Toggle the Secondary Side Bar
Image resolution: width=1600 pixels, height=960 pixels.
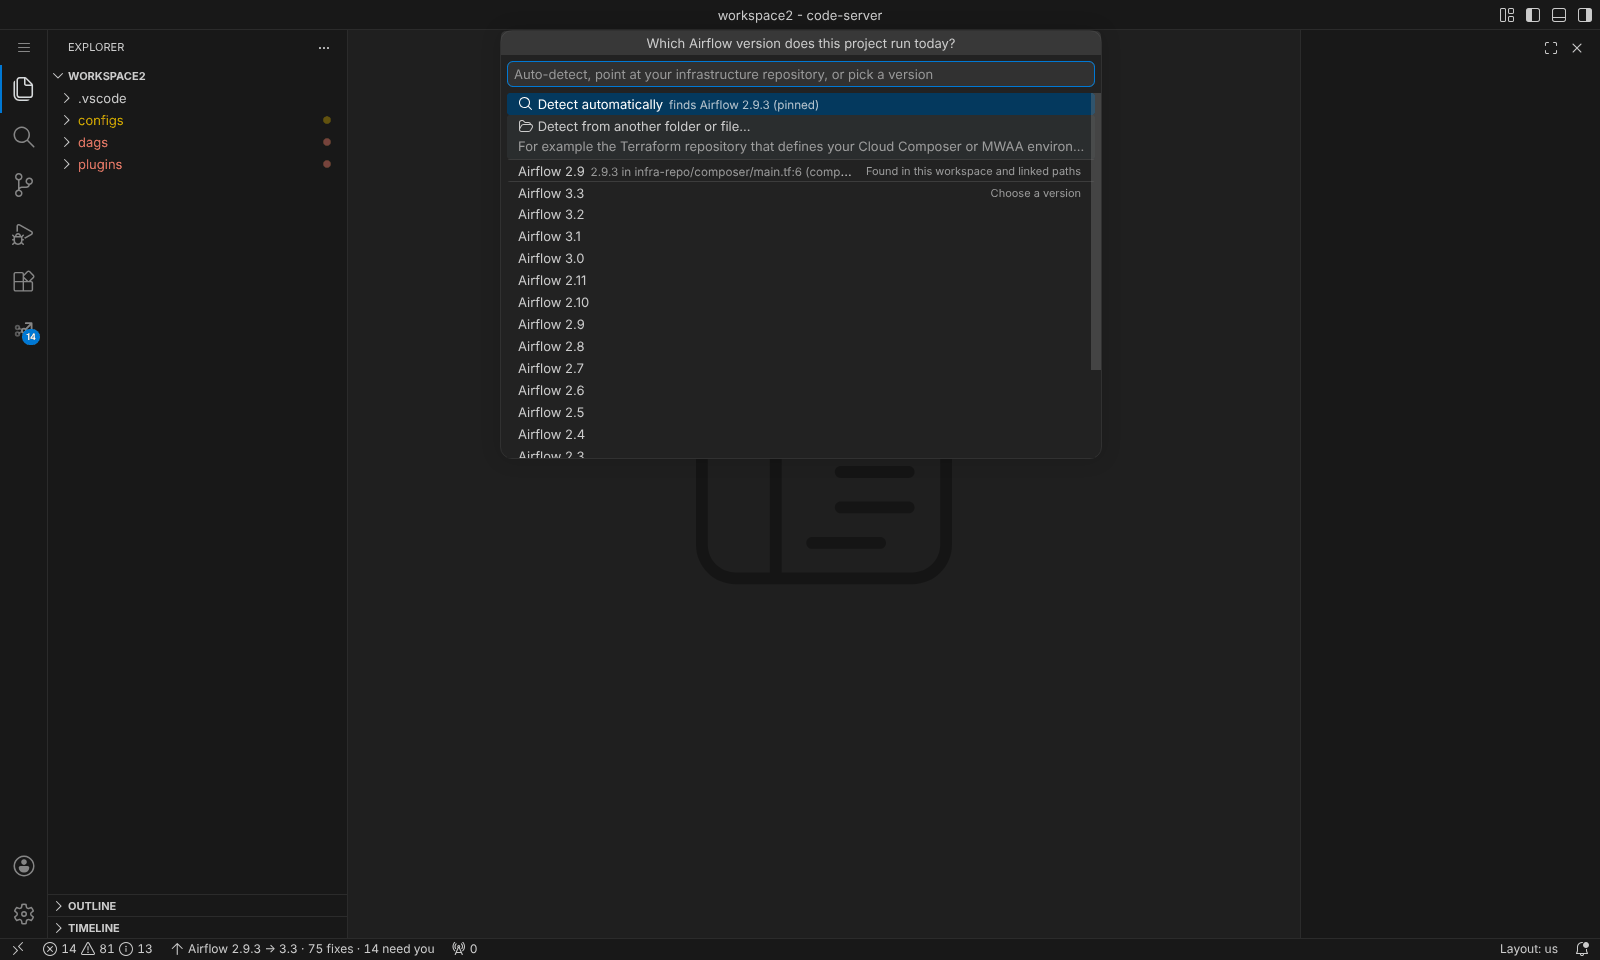(x=1585, y=15)
